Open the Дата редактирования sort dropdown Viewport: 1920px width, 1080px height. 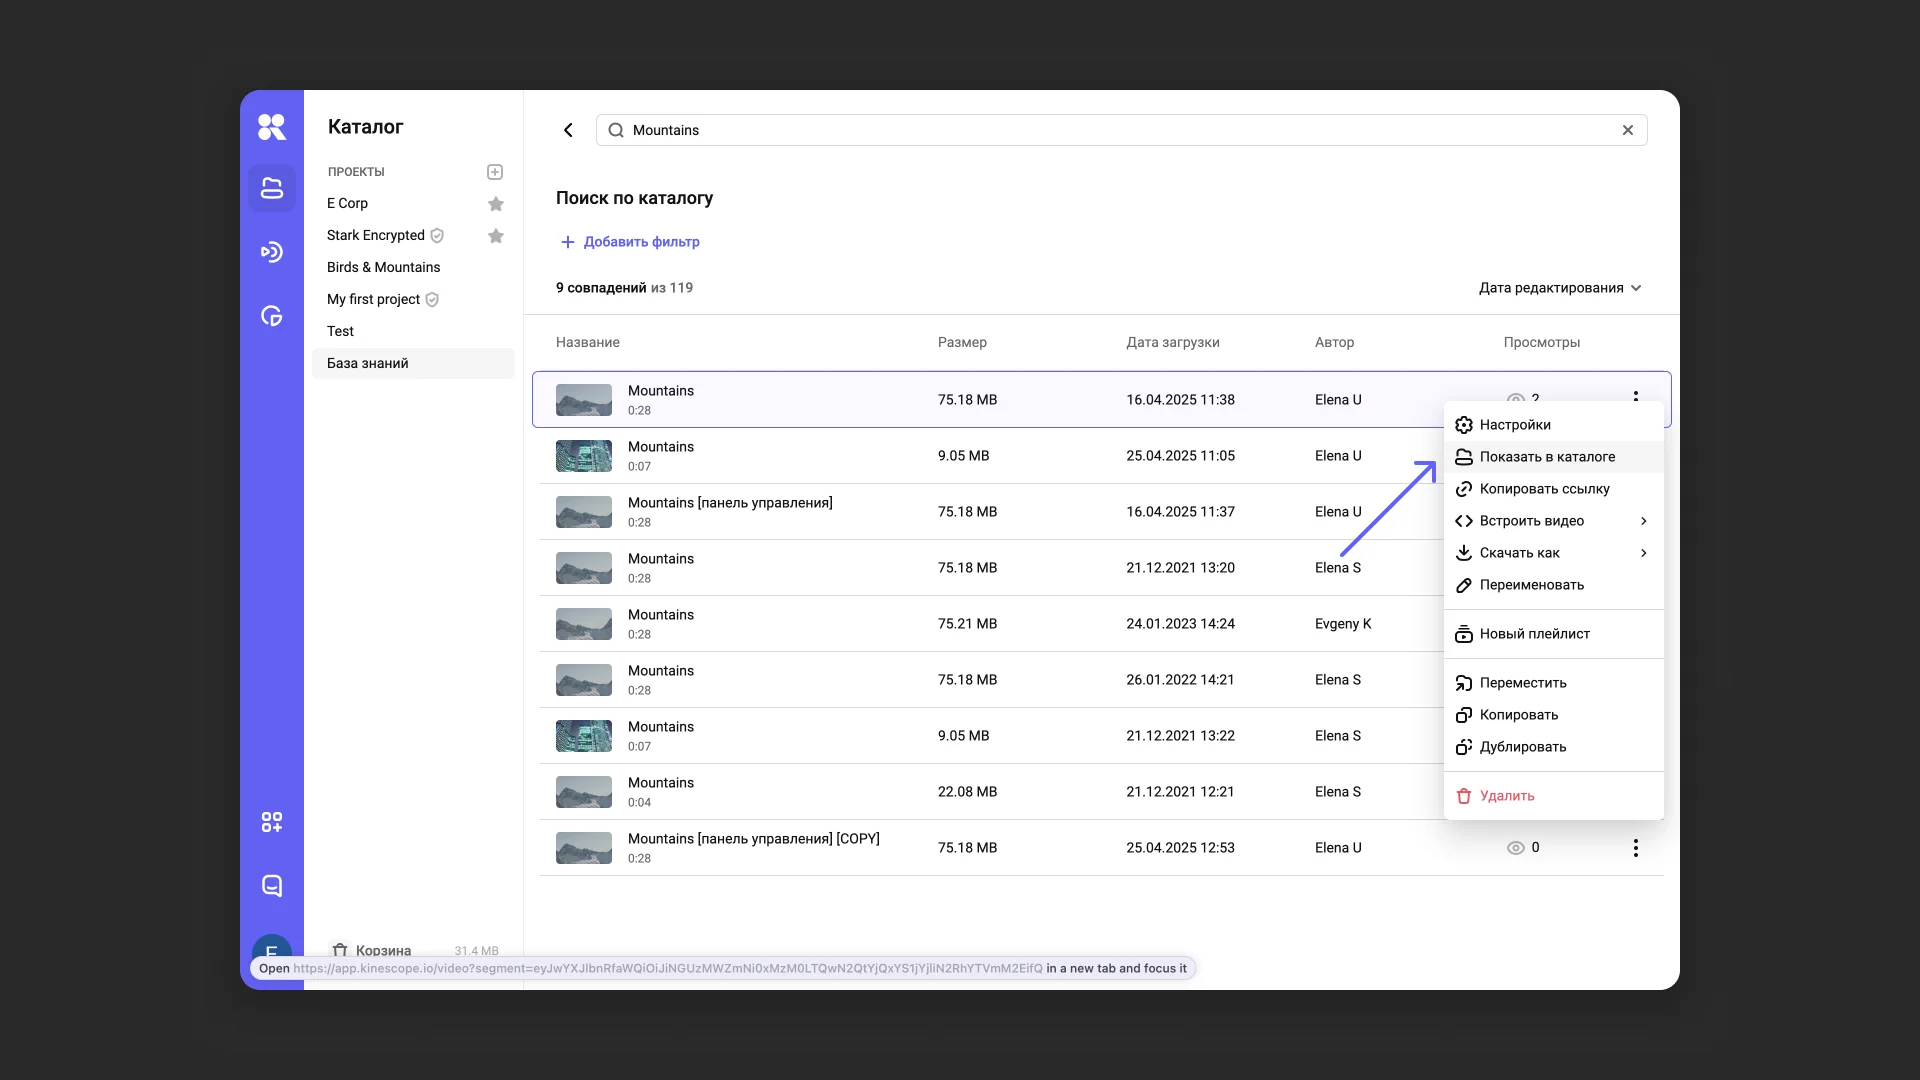point(1560,288)
